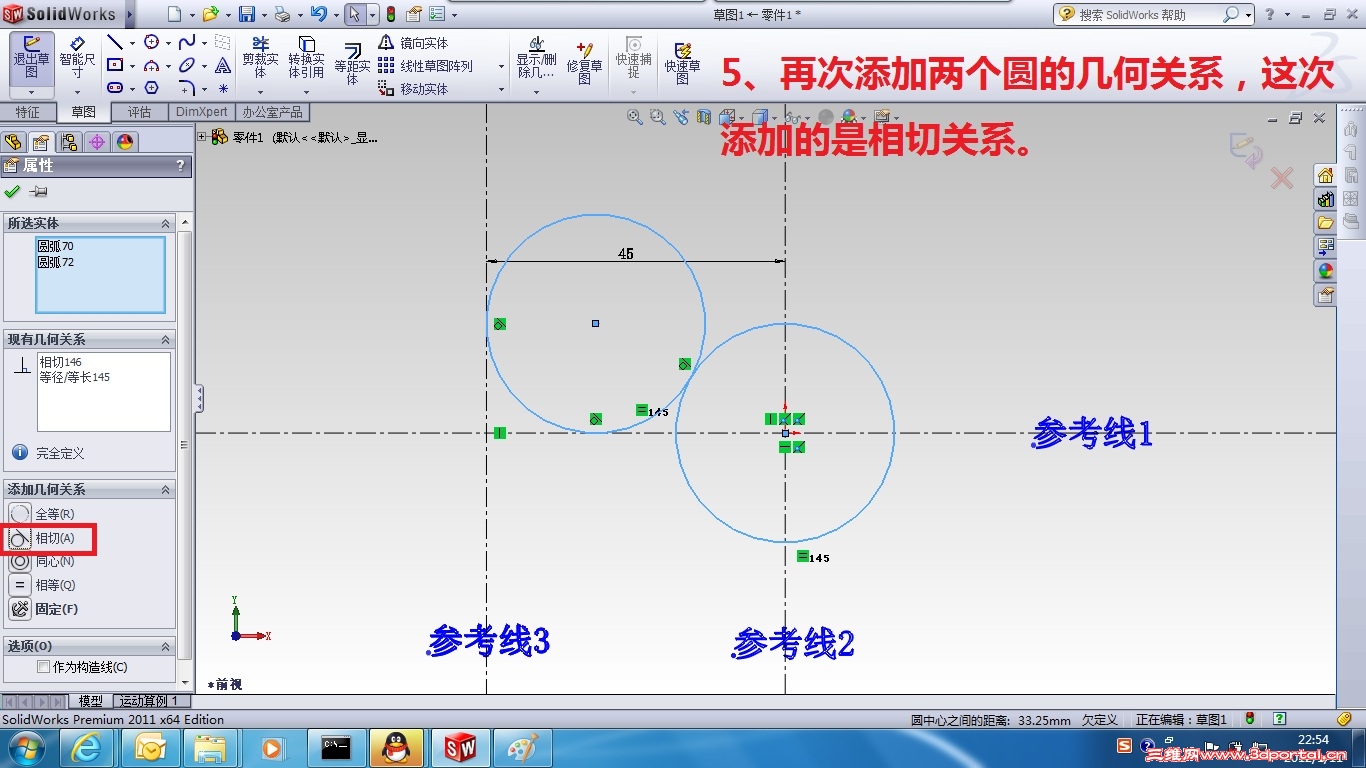The image size is (1366, 768).
Task: Open the Trim Entities dropdown arrow
Action: [260, 92]
